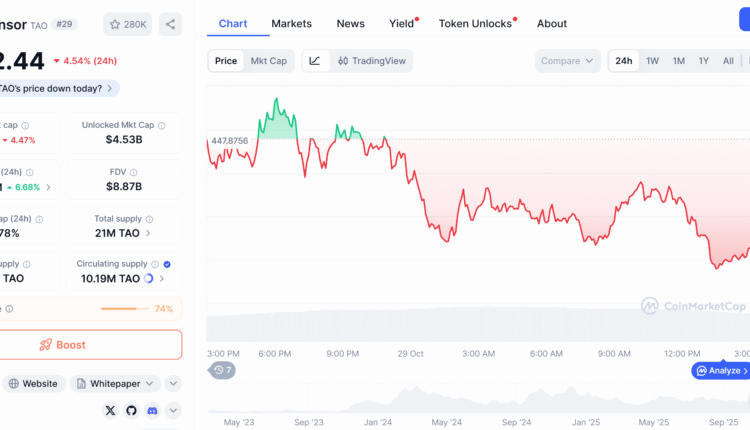
Task: Toggle chart to Mkt Cap view
Action: [268, 61]
